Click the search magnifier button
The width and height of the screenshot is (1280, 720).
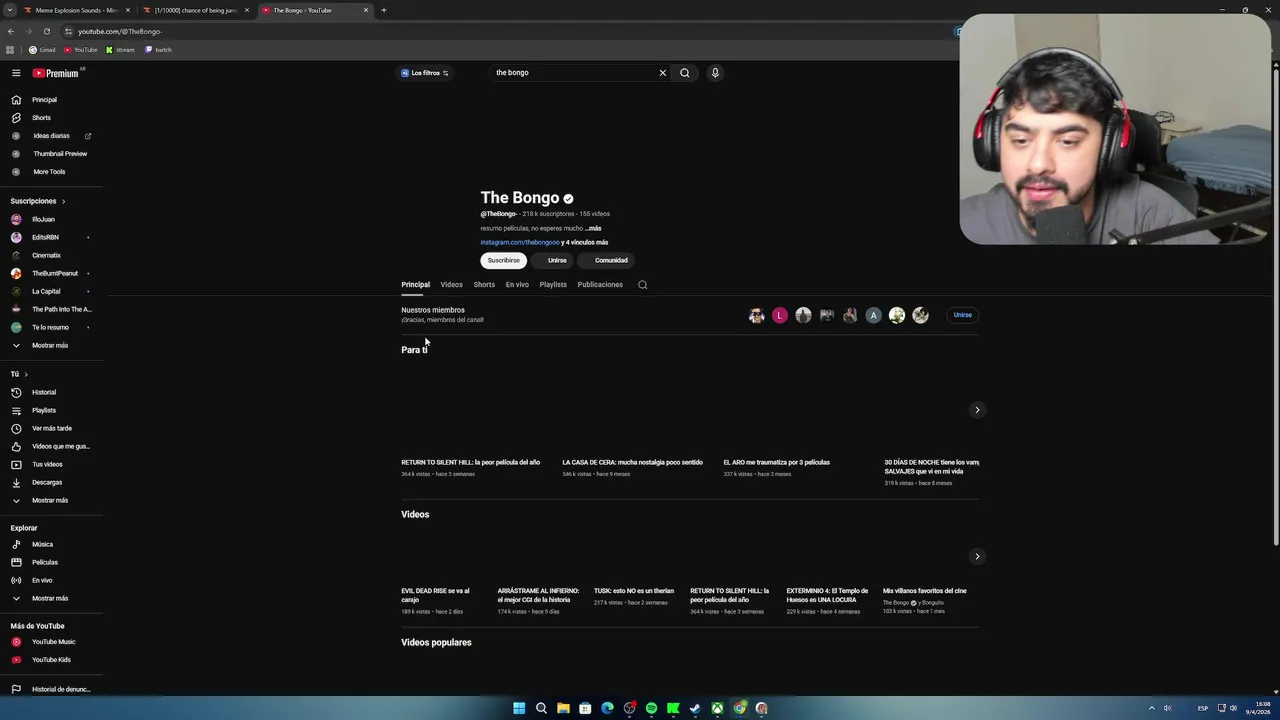point(685,73)
